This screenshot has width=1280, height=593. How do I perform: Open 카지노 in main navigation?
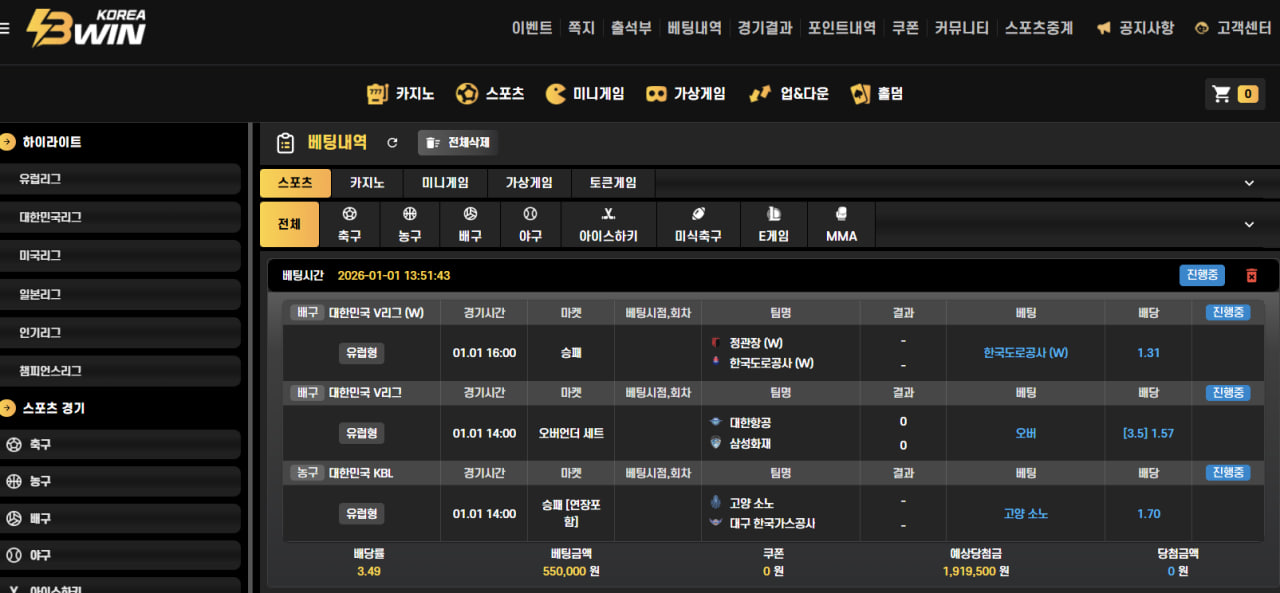[x=402, y=94]
